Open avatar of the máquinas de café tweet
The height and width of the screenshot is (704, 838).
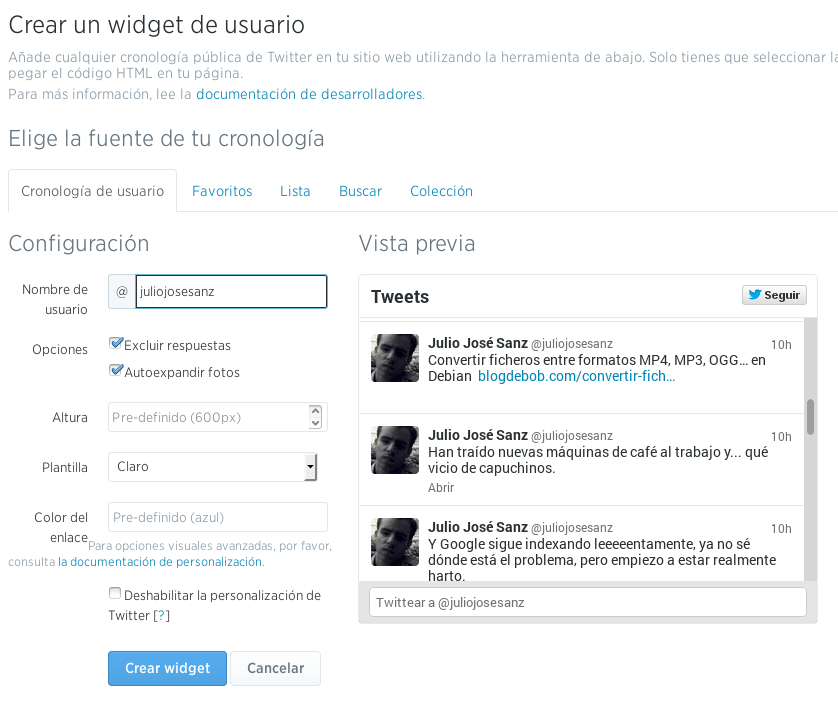point(395,450)
